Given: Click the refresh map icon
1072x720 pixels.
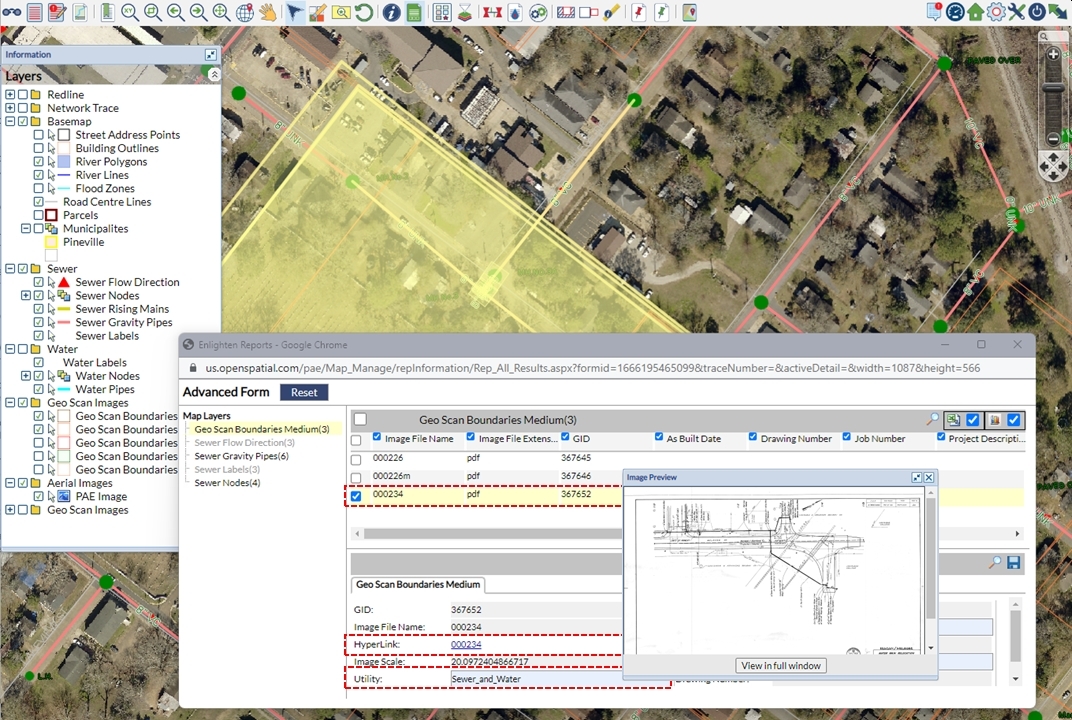Looking at the screenshot, I should click(364, 12).
